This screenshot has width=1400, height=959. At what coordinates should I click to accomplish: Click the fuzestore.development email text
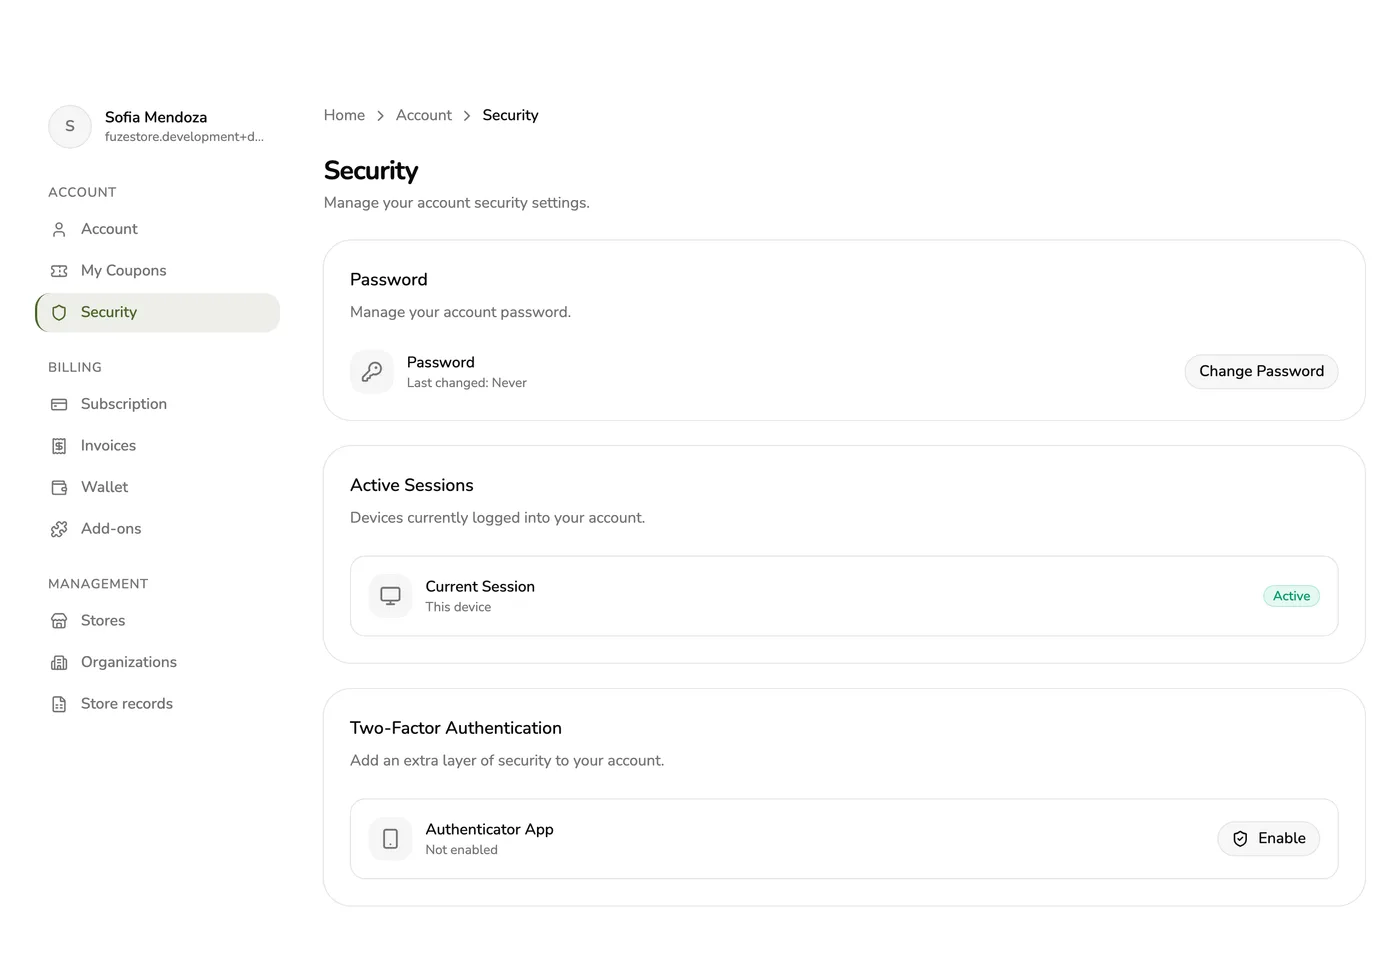click(x=184, y=137)
